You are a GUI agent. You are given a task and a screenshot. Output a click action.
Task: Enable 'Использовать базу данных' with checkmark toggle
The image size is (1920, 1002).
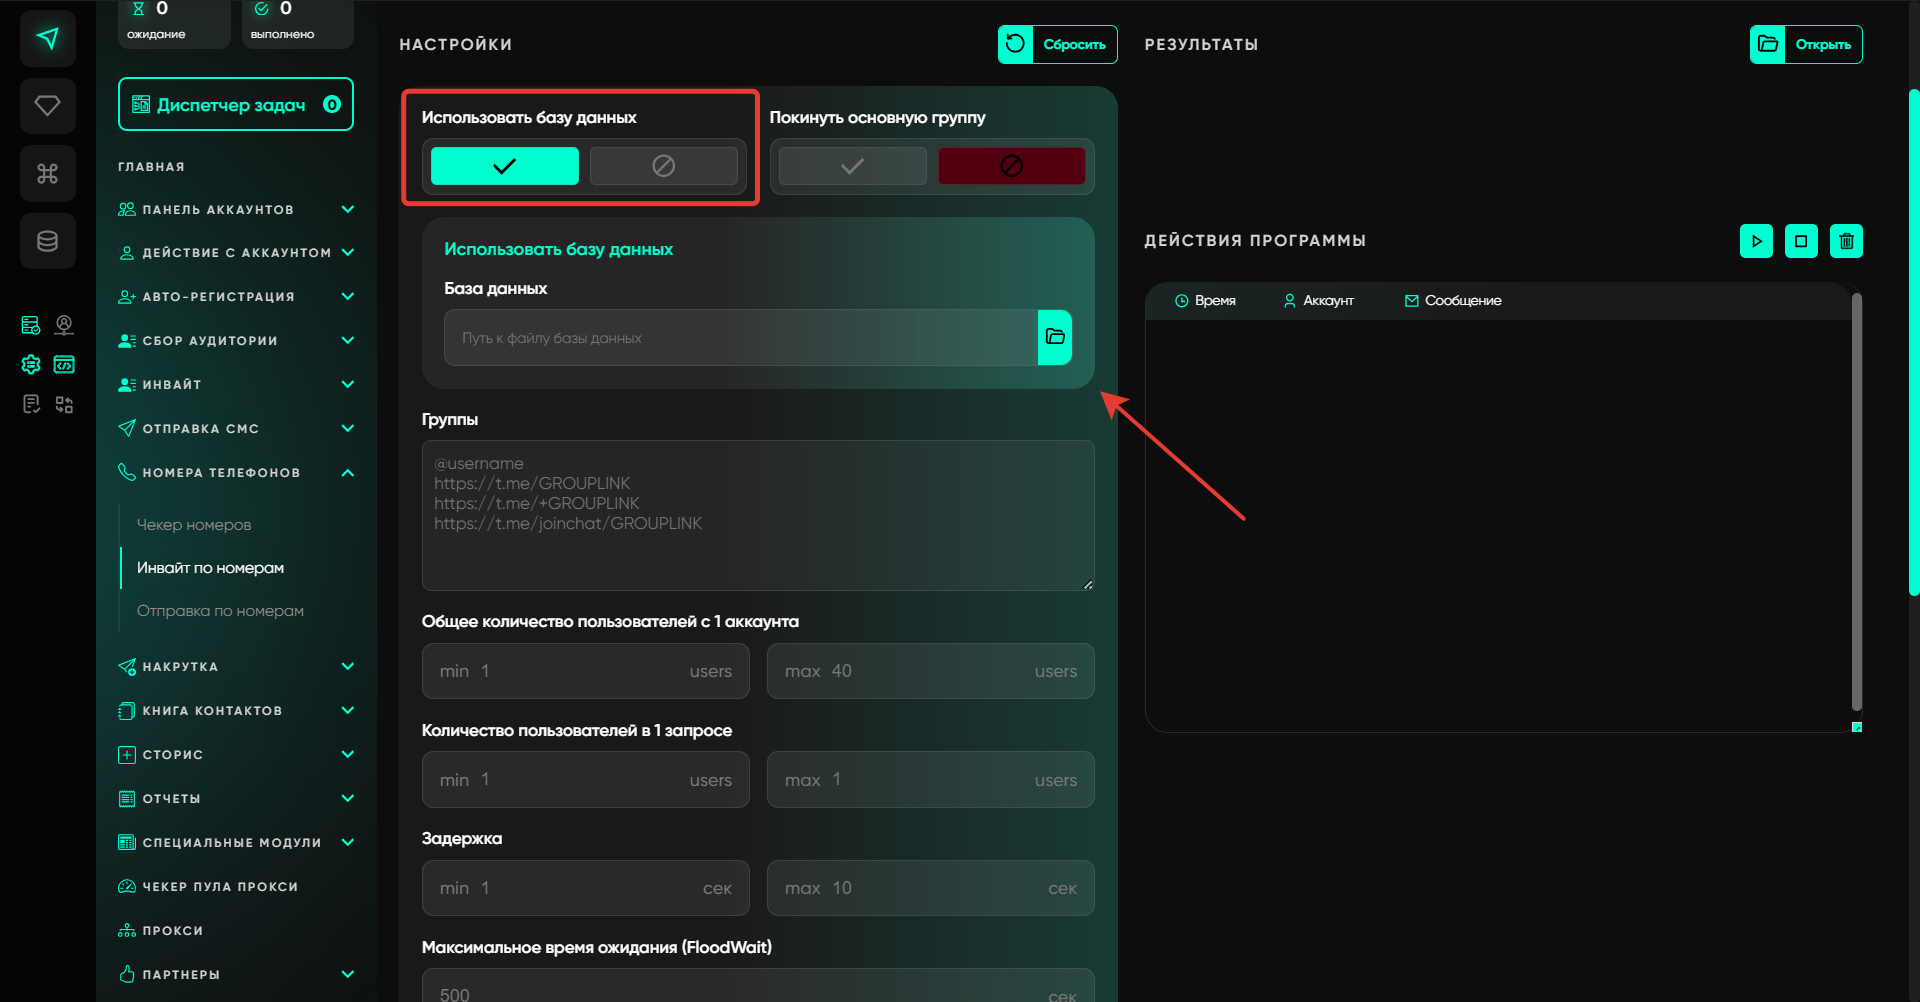click(x=504, y=166)
